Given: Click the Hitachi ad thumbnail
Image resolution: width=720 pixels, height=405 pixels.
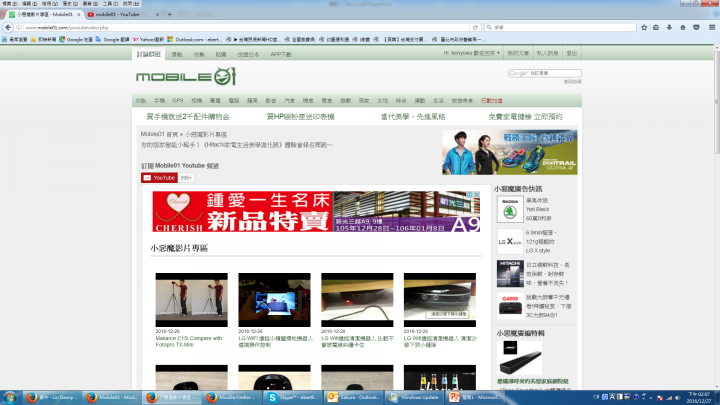Looking at the screenshot, I should click(x=510, y=274).
